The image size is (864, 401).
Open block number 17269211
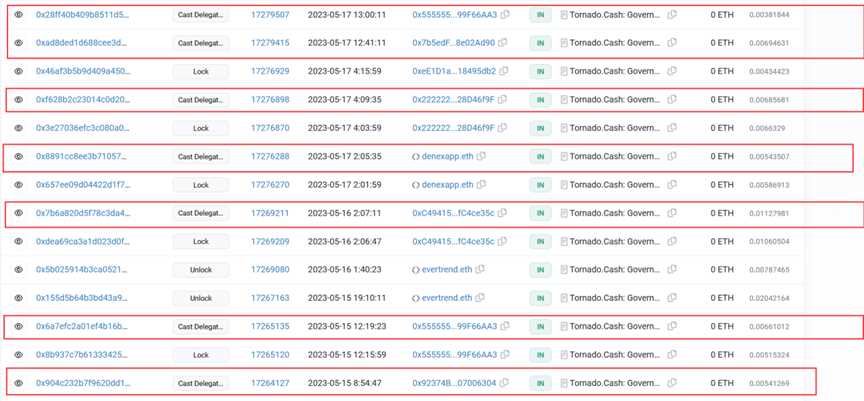(270, 213)
